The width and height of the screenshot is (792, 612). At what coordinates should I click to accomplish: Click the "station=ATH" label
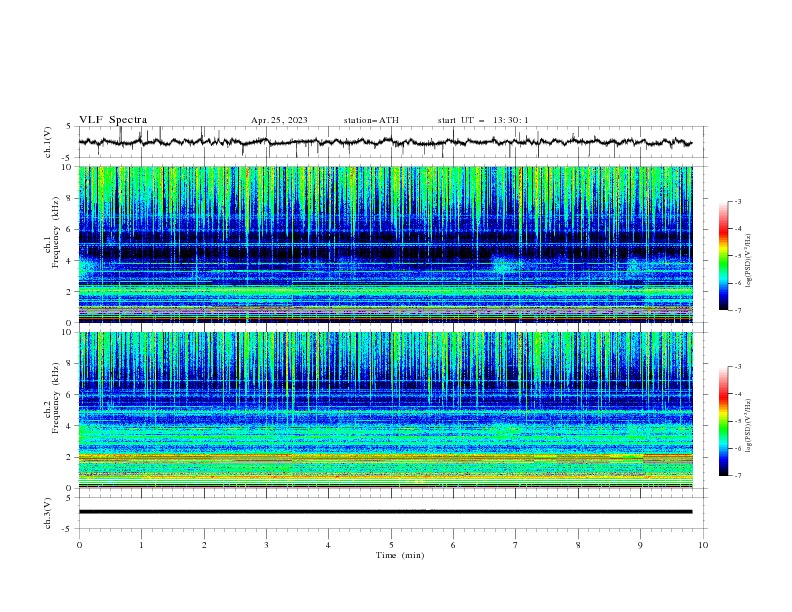(371, 120)
